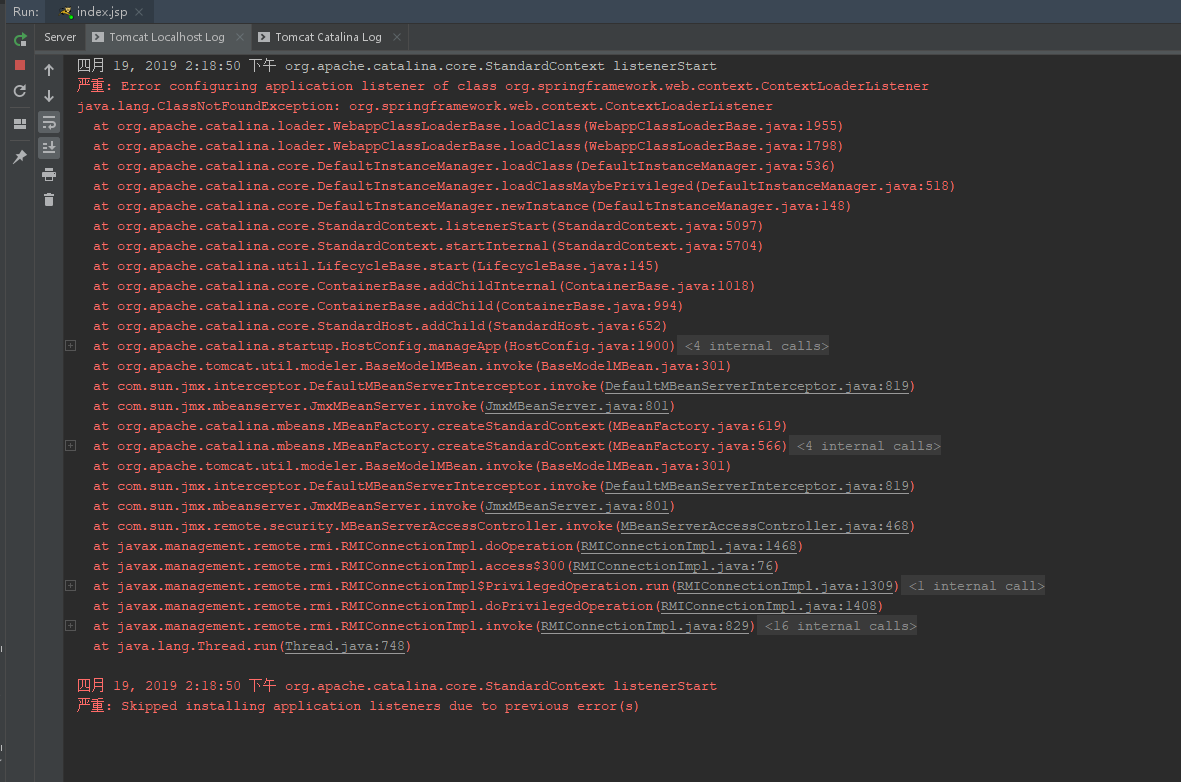This screenshot has width=1181, height=782.
Task: Toggle soft-wrap for console output
Action: click(49, 122)
